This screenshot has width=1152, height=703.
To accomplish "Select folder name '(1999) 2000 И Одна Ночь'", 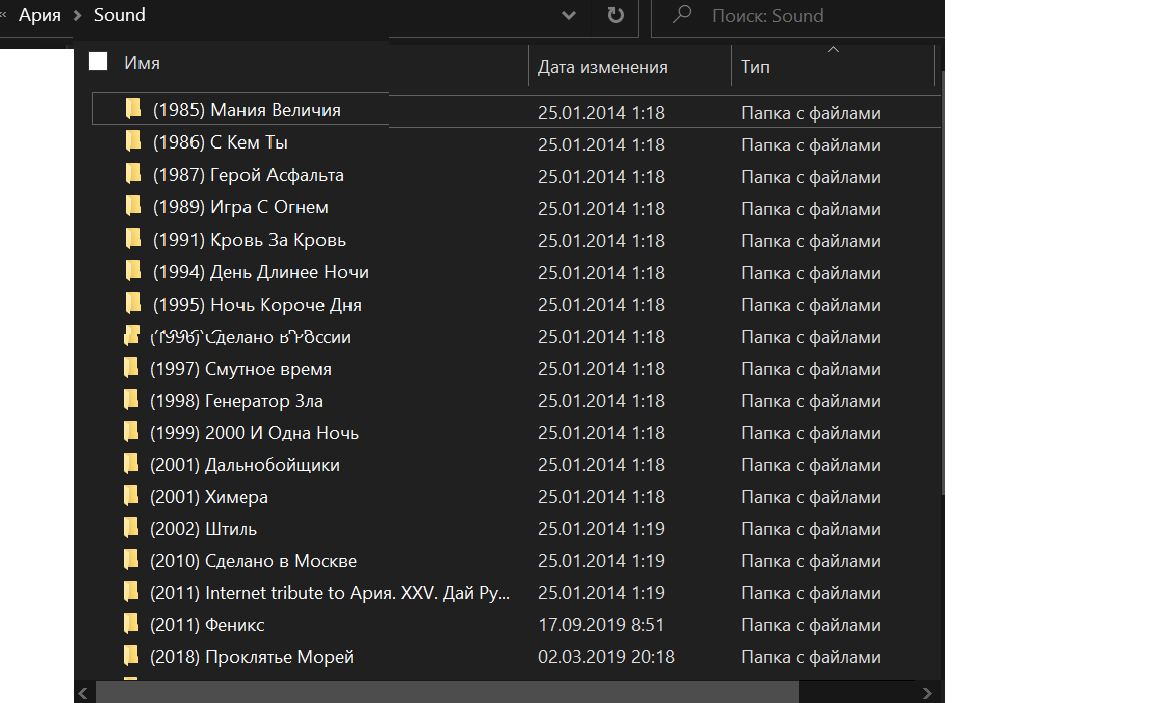I will (254, 433).
